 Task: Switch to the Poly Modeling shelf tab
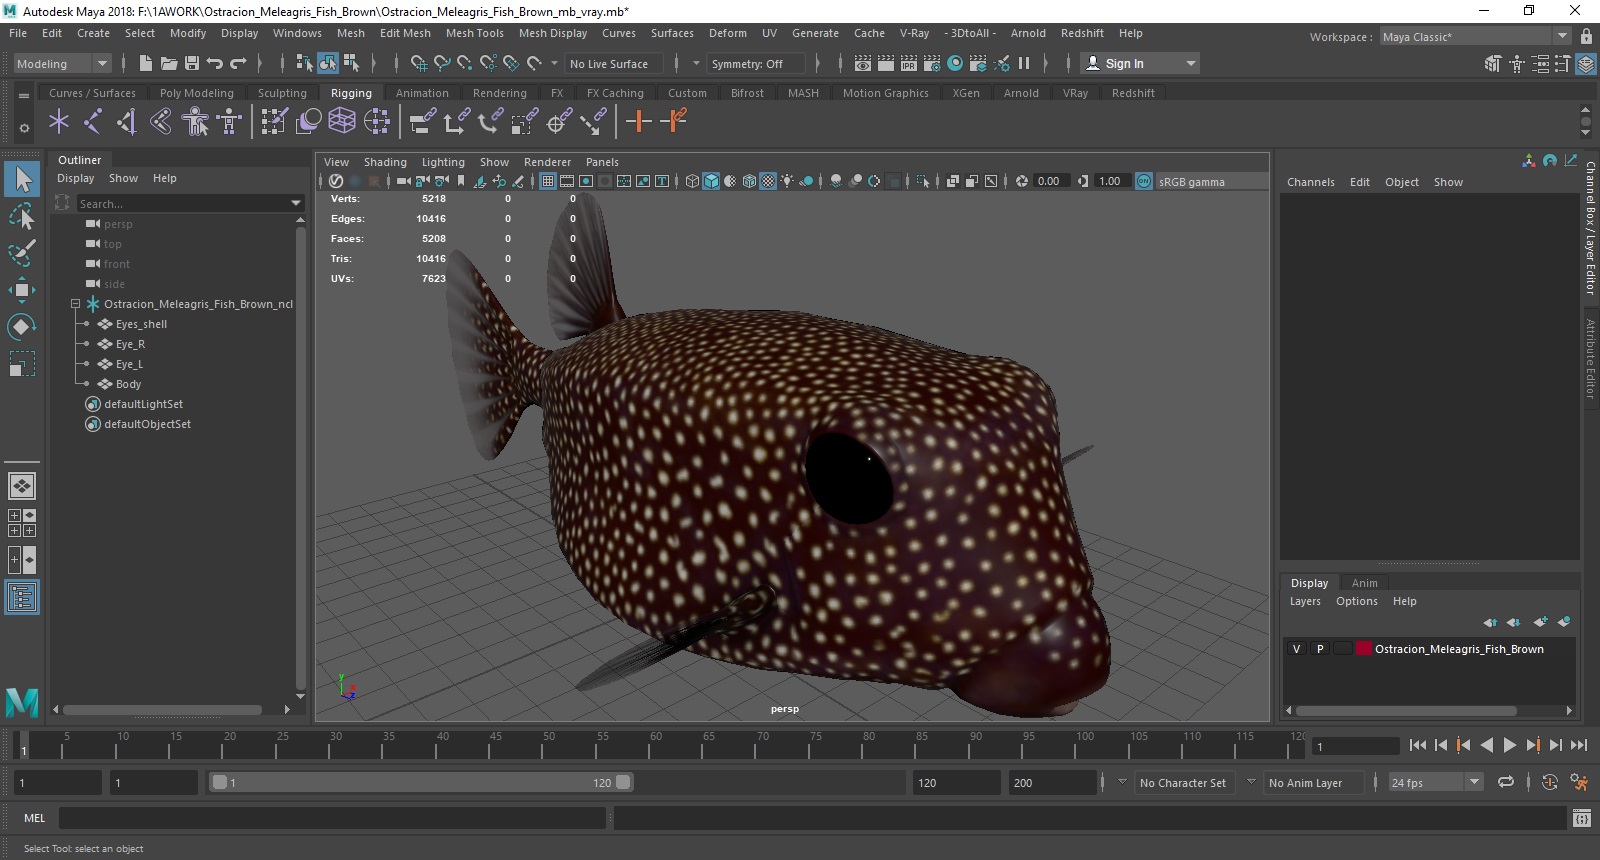click(x=196, y=93)
